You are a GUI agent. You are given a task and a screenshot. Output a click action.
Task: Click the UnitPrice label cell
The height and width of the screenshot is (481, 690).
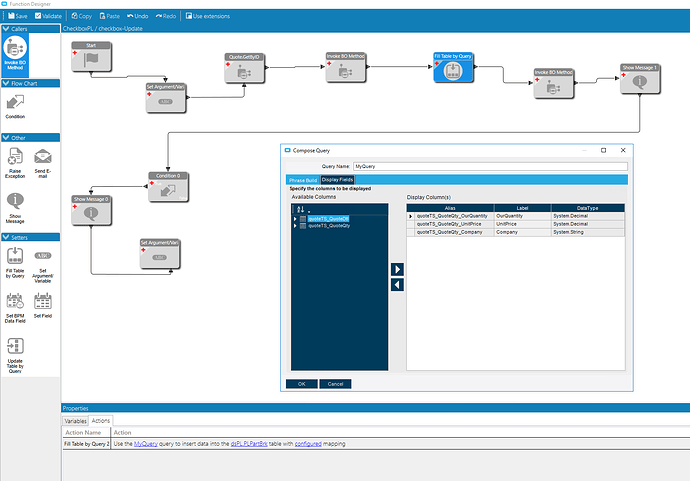click(x=522, y=224)
